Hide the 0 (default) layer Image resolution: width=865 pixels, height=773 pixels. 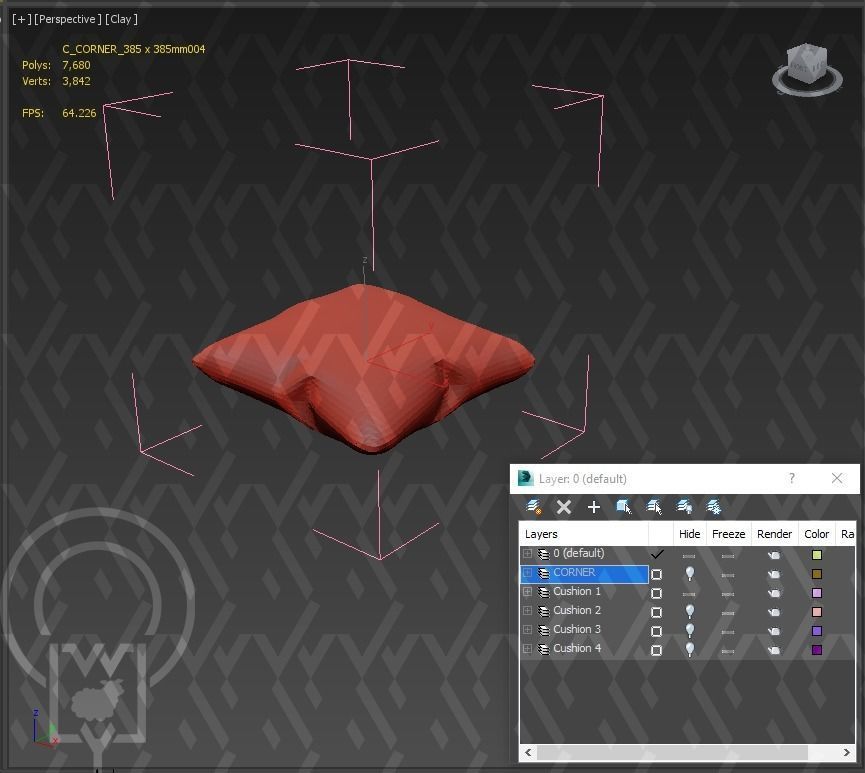point(689,556)
